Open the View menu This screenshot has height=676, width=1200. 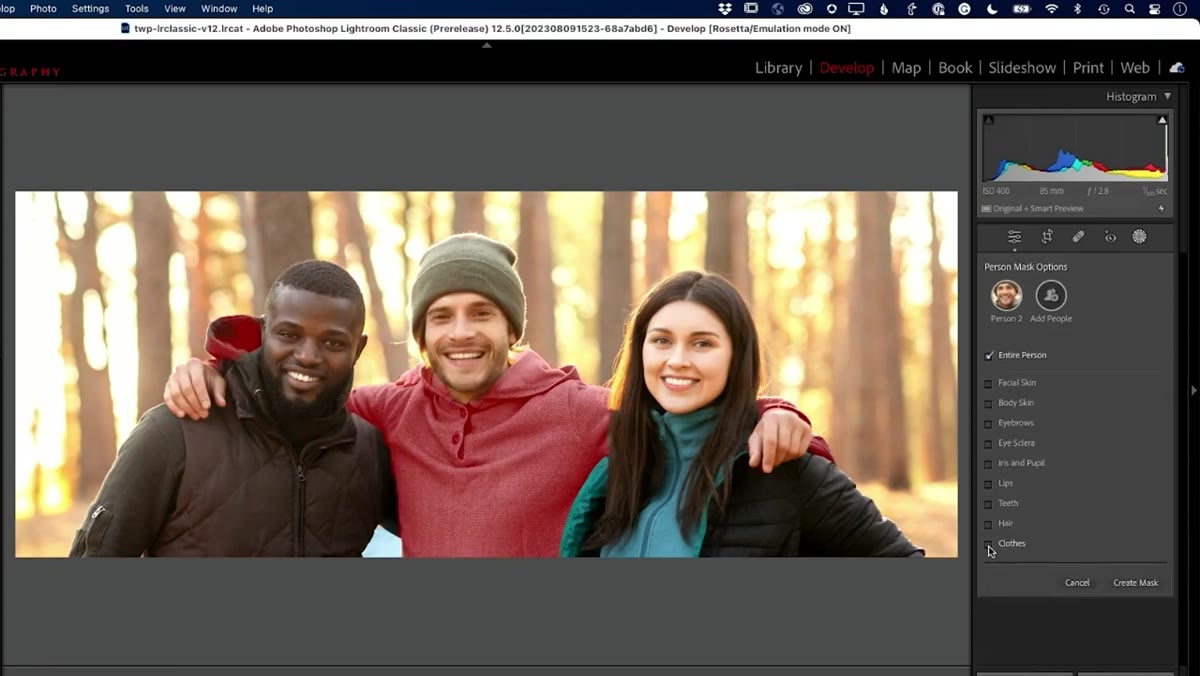pos(175,8)
